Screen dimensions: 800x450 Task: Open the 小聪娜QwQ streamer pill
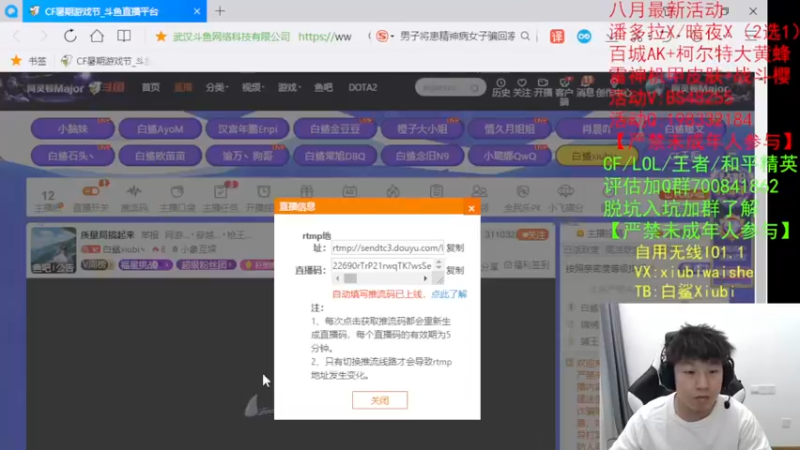point(510,156)
